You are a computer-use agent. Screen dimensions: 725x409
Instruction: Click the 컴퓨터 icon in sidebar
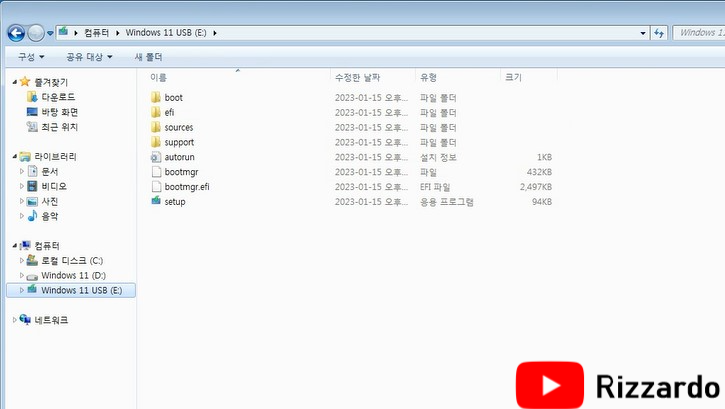click(x=25, y=245)
